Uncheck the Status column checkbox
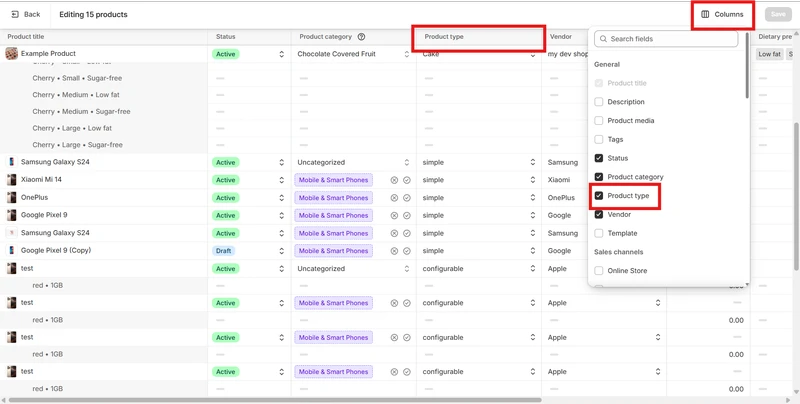This screenshot has width=800, height=404. 599,158
